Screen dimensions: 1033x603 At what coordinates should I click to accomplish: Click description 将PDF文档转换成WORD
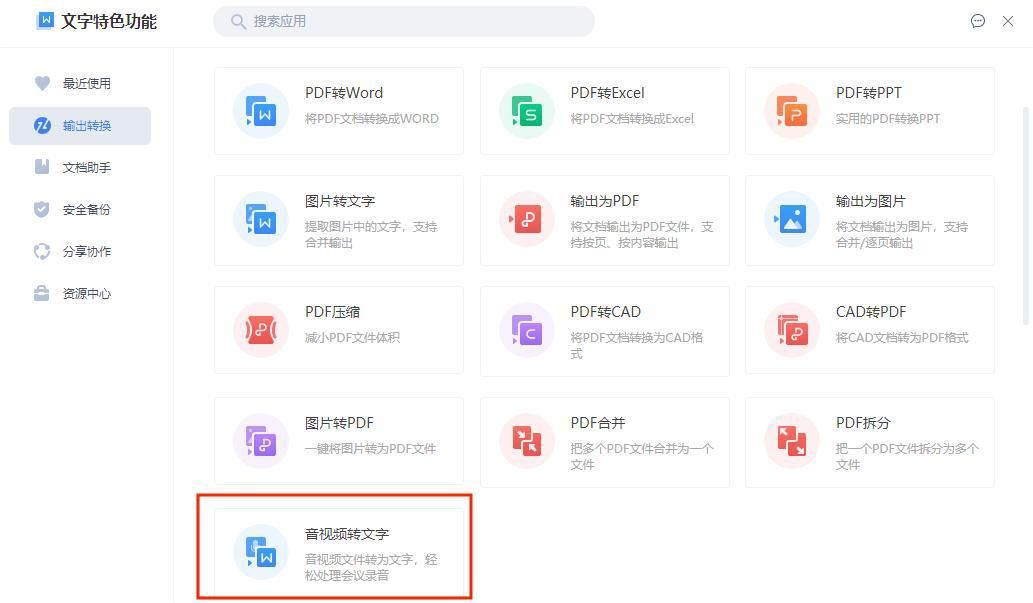tap(372, 119)
